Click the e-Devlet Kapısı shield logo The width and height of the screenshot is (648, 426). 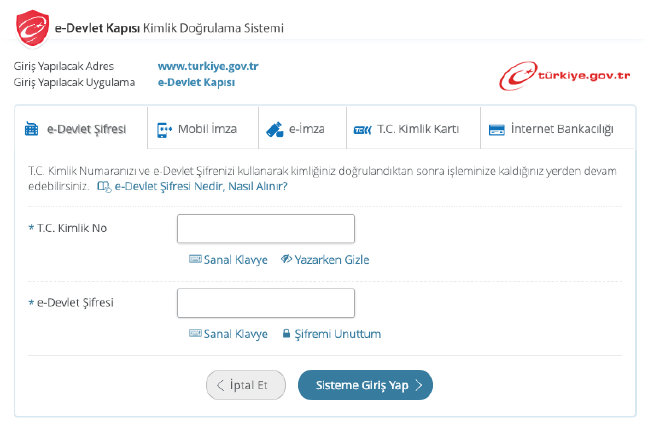[35, 27]
